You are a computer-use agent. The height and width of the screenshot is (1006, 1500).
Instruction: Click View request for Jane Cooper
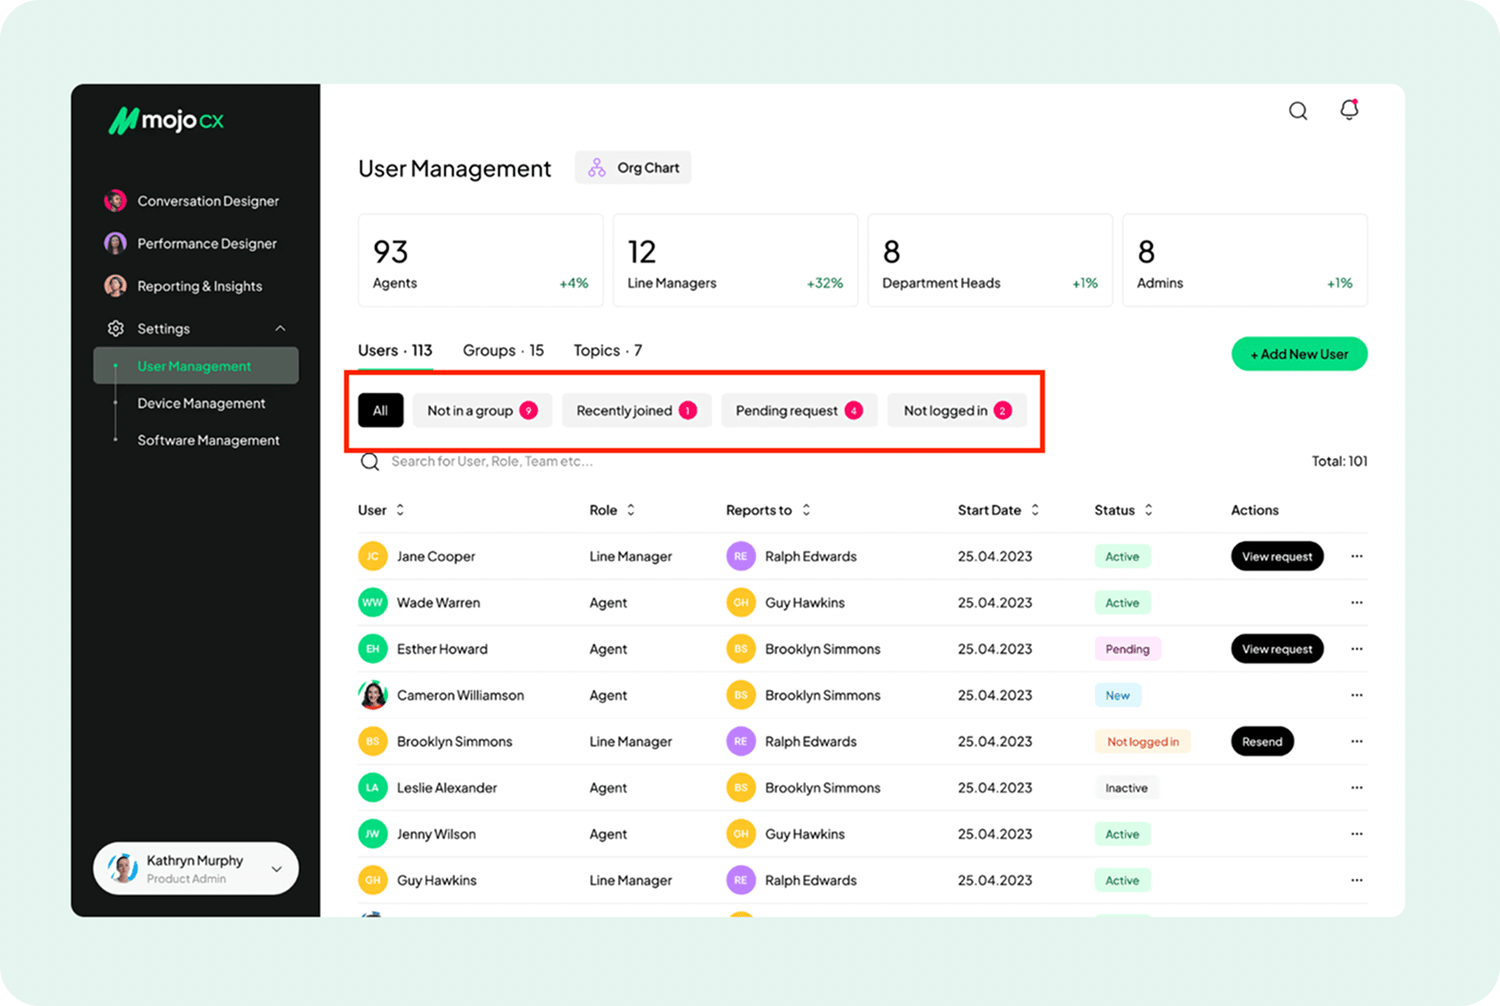1277,556
